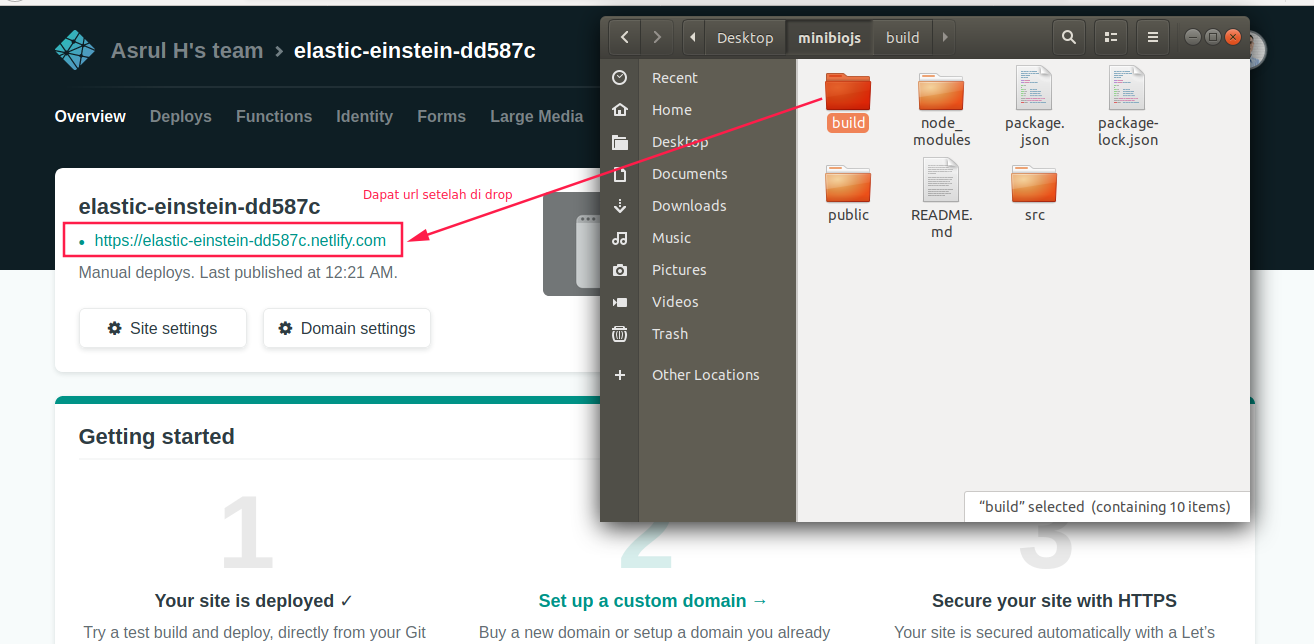This screenshot has width=1314, height=644.
Task: Open Asrul H's team breadcrumb
Action: (x=187, y=51)
